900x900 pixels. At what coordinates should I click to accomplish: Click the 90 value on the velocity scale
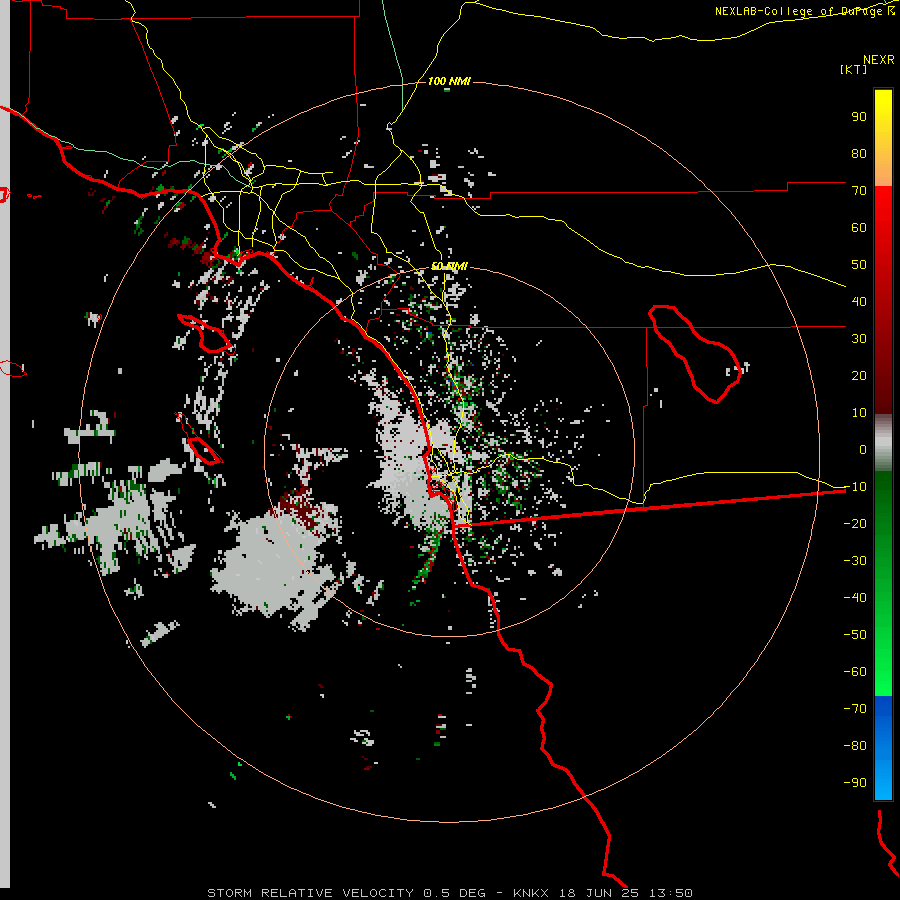(859, 117)
